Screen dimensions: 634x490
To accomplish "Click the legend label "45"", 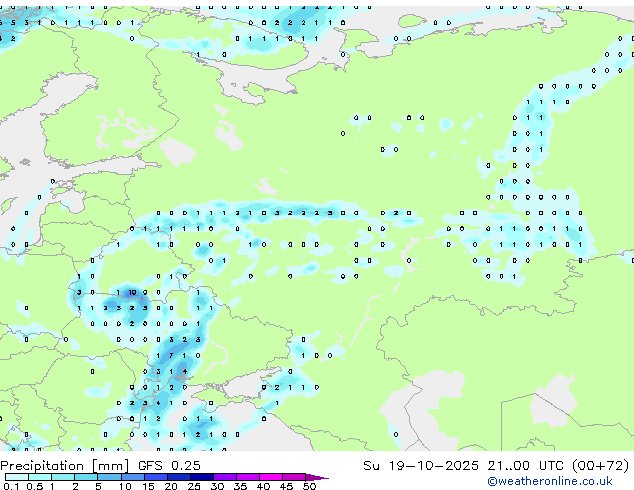I will point(286,486).
